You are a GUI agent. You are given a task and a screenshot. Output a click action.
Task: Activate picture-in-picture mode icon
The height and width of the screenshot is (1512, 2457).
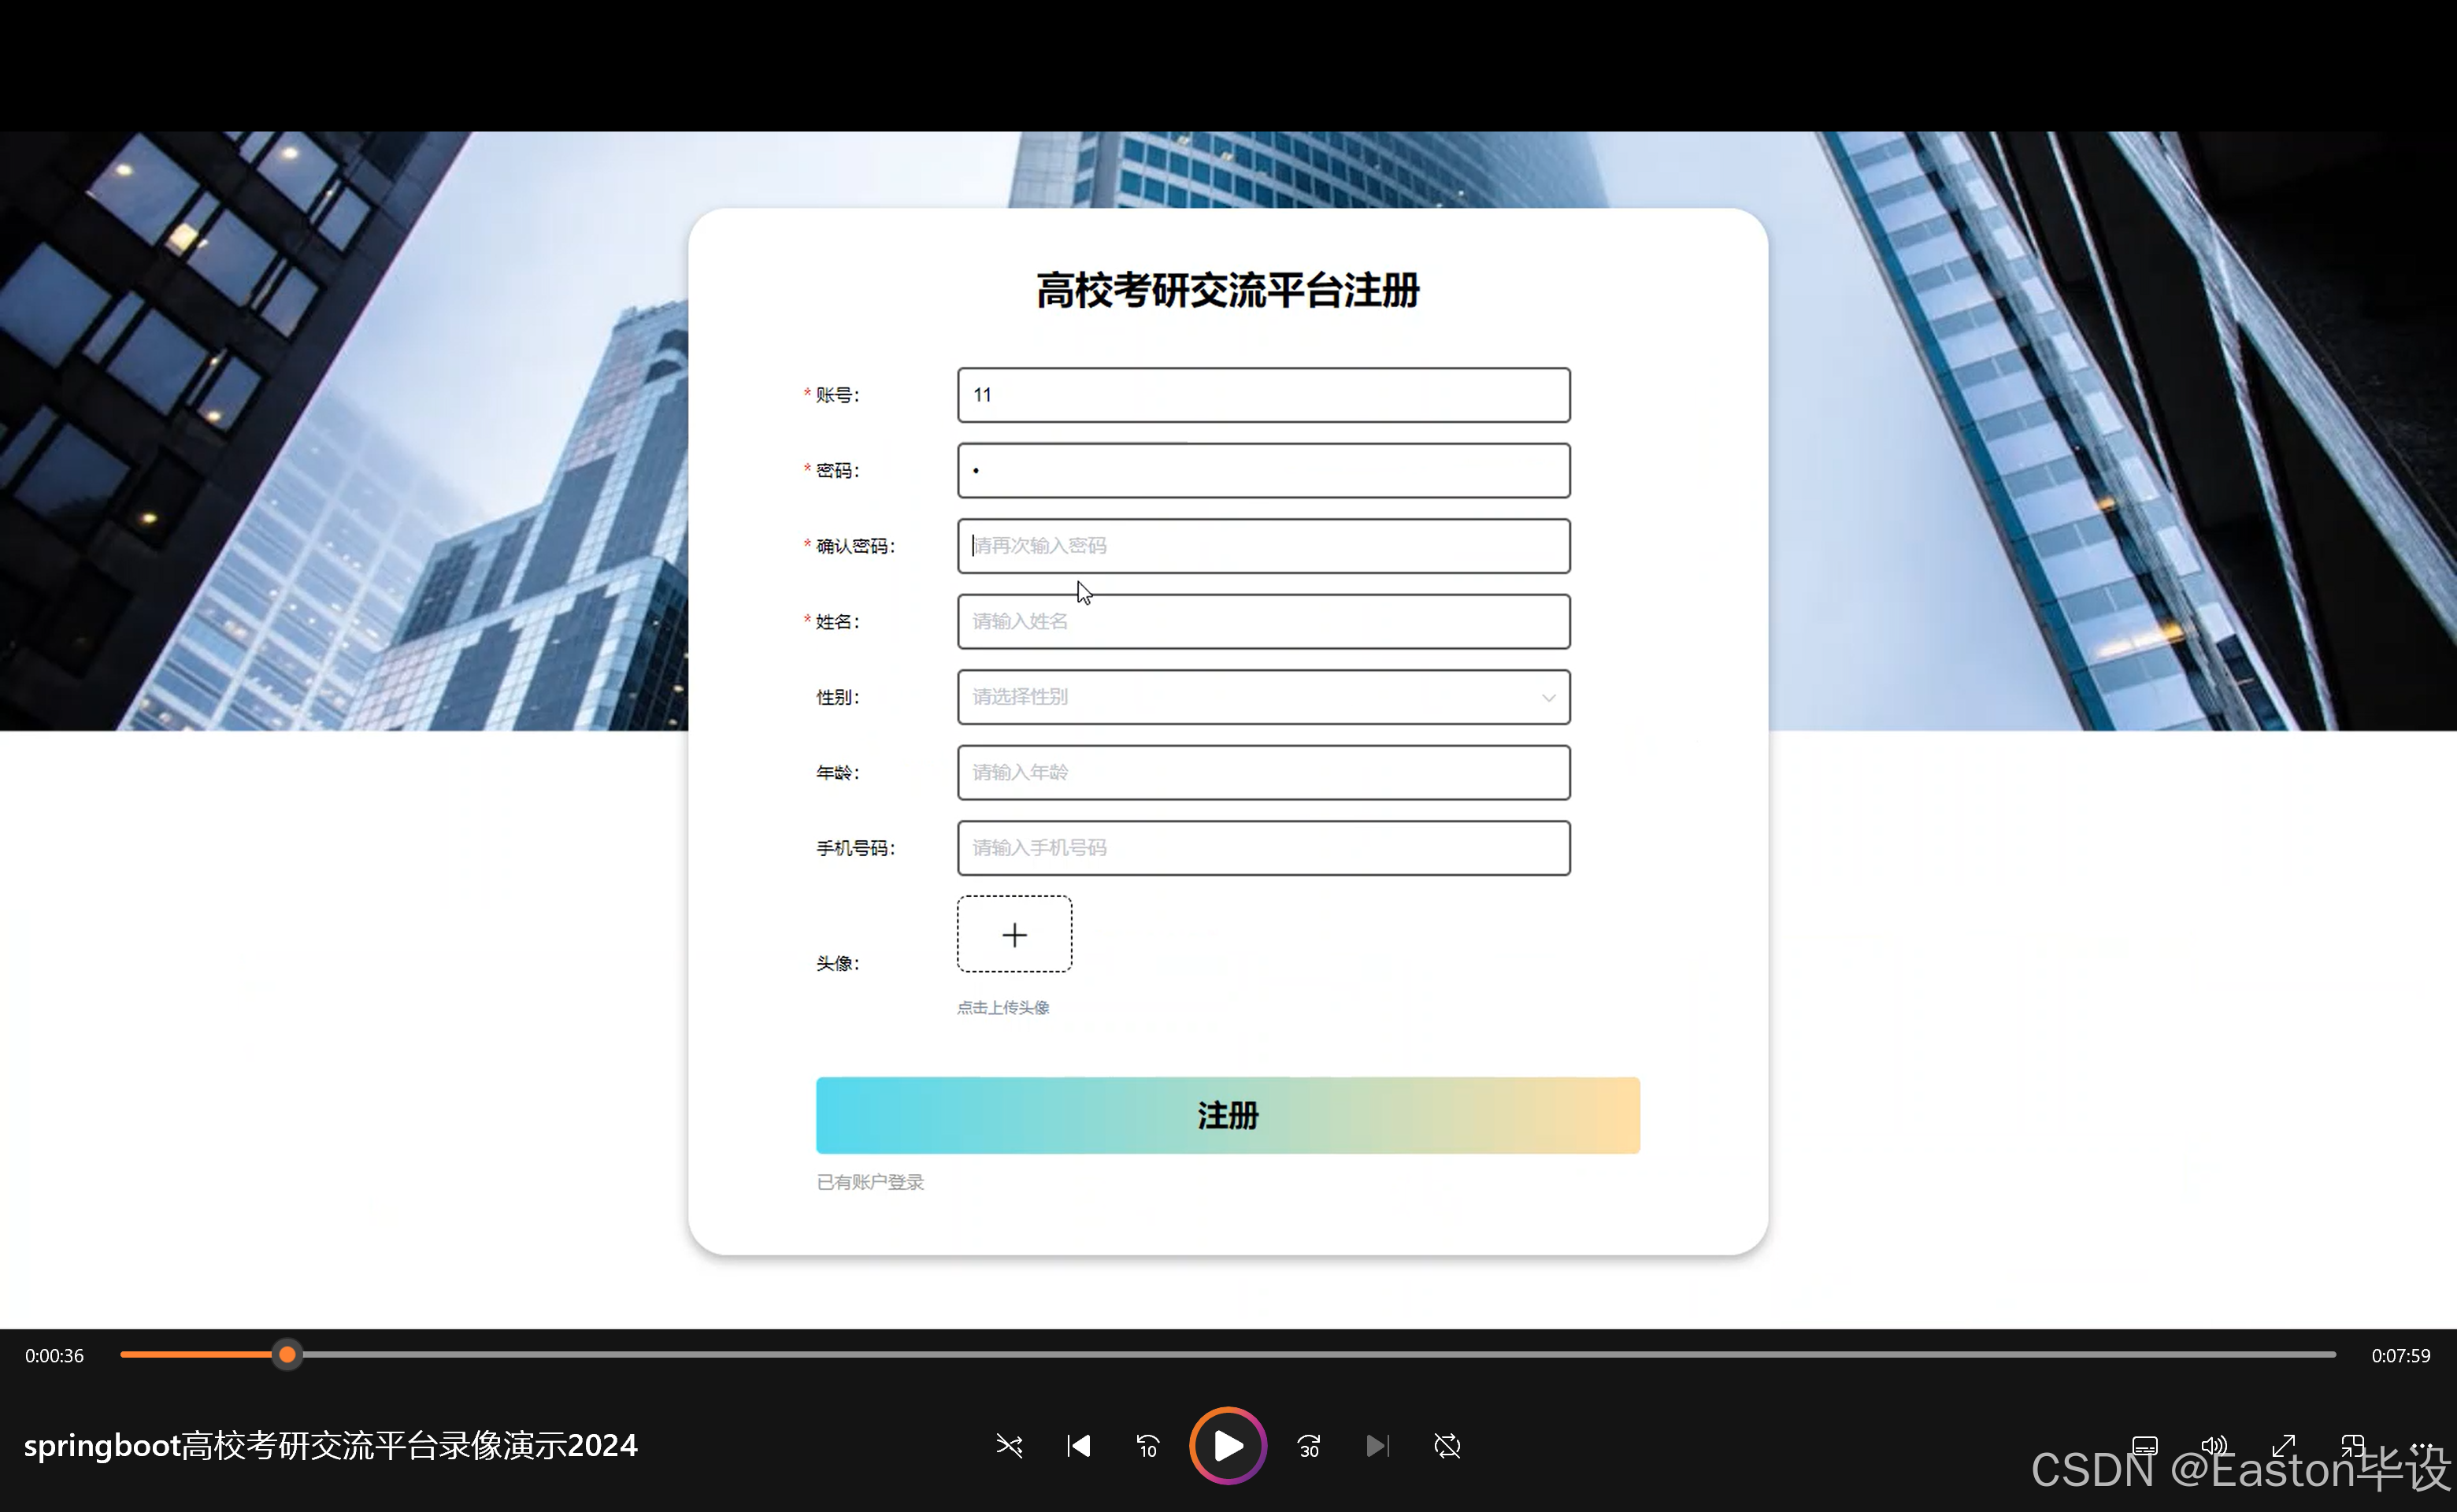2352,1446
